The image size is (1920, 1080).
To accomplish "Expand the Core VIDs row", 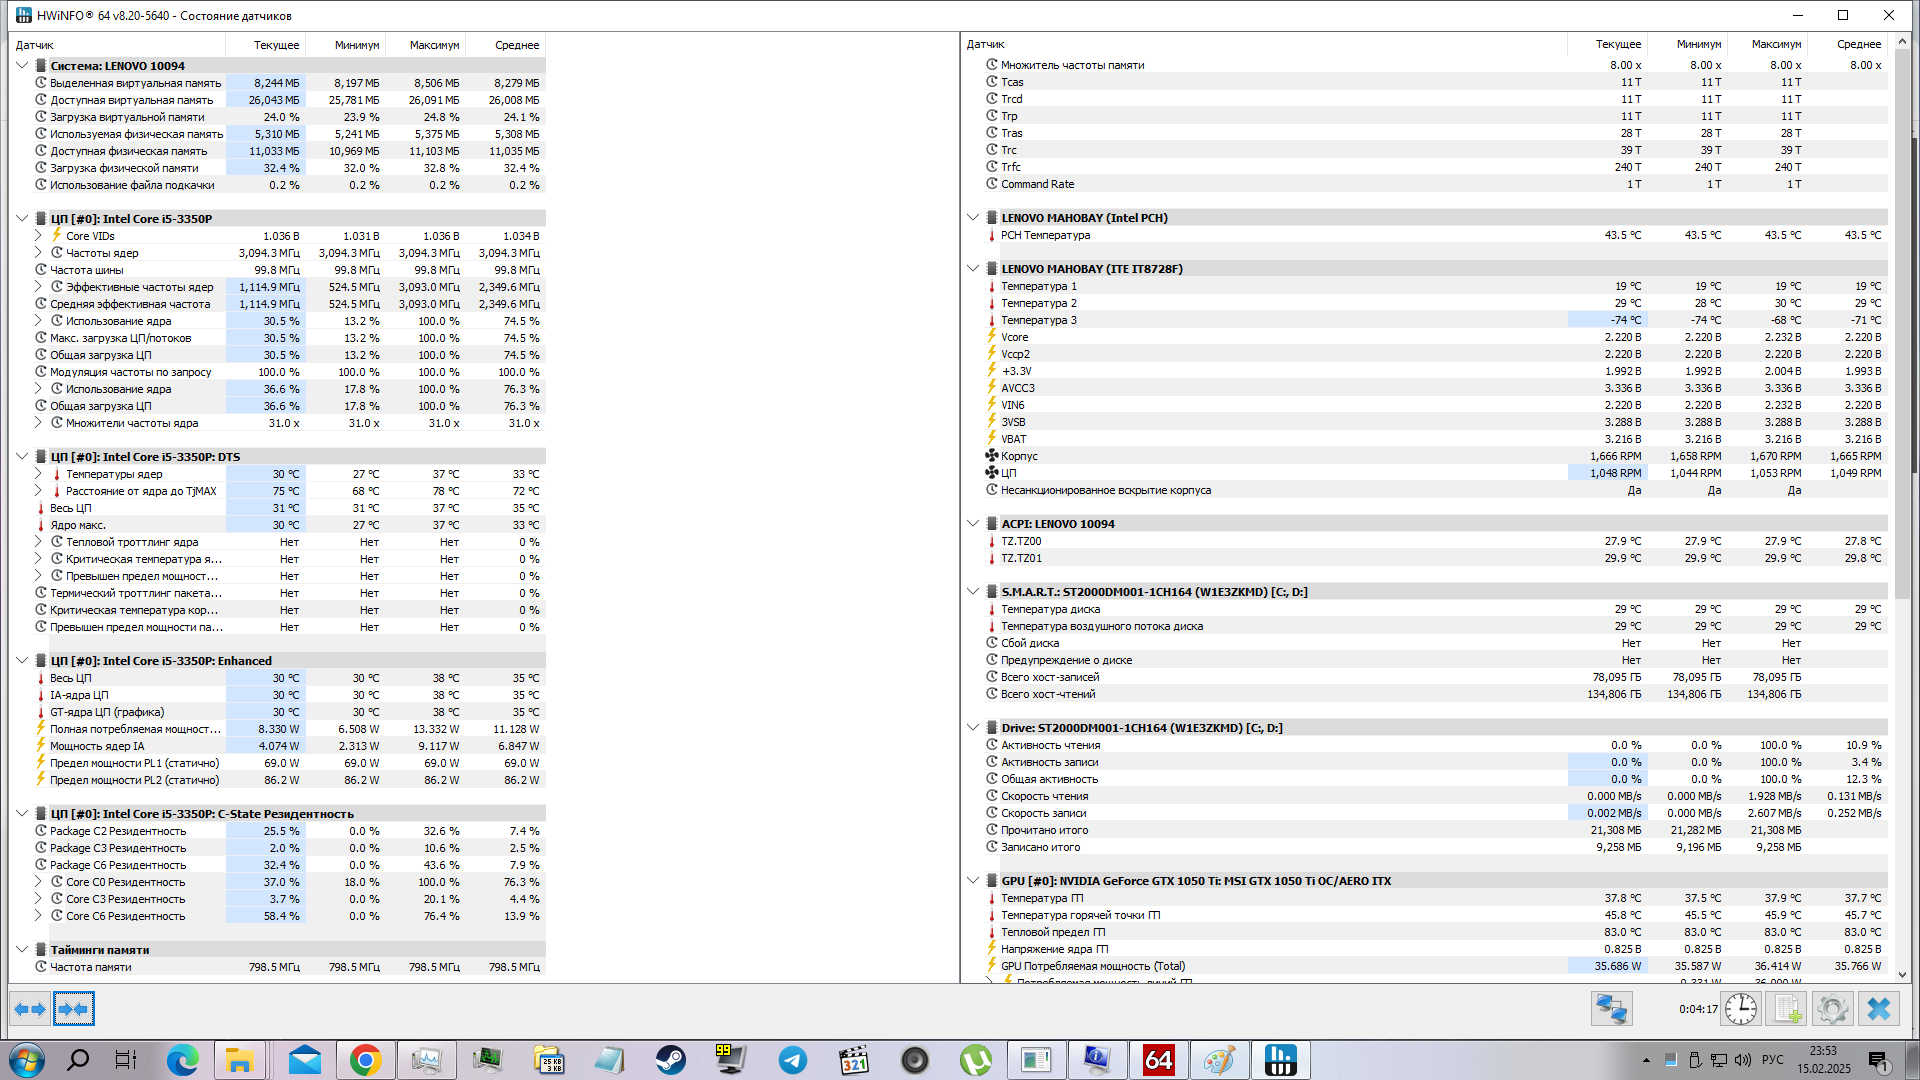I will [x=38, y=236].
